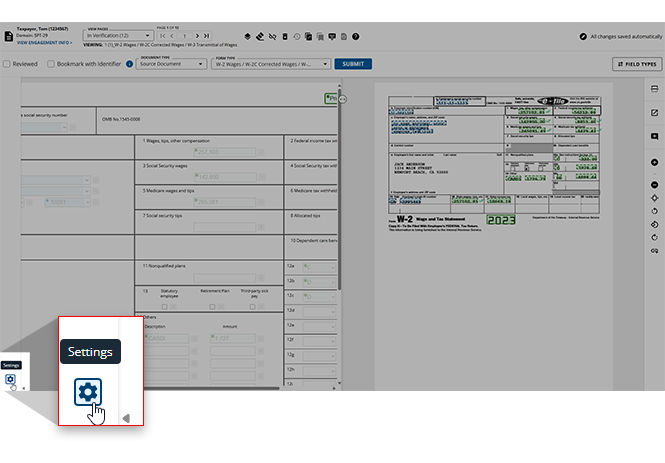Expand the 12c code dropdown
This screenshot has height=463, width=665.
(x=319, y=297)
